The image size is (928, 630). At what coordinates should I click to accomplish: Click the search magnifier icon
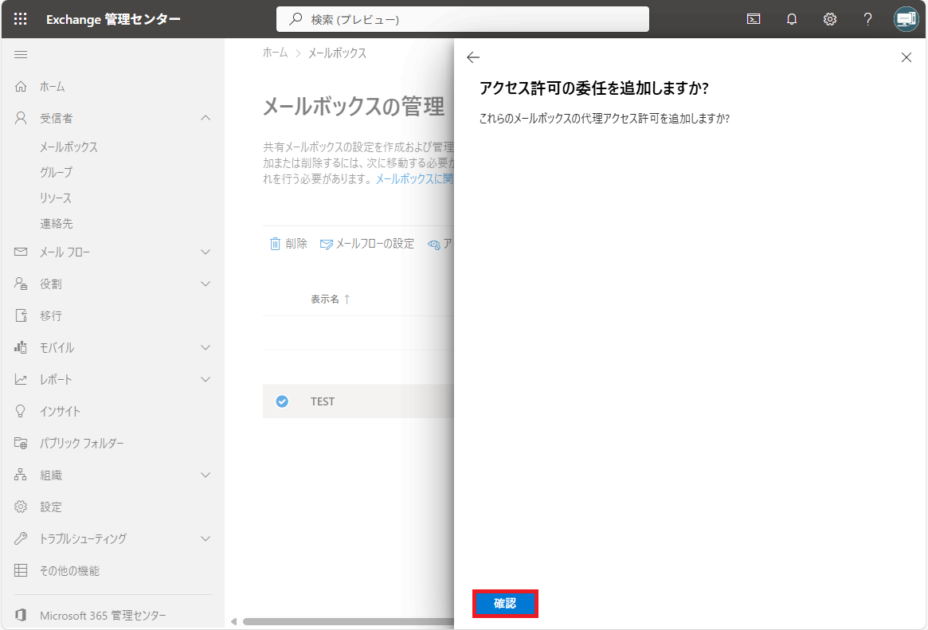pyautogui.click(x=296, y=19)
